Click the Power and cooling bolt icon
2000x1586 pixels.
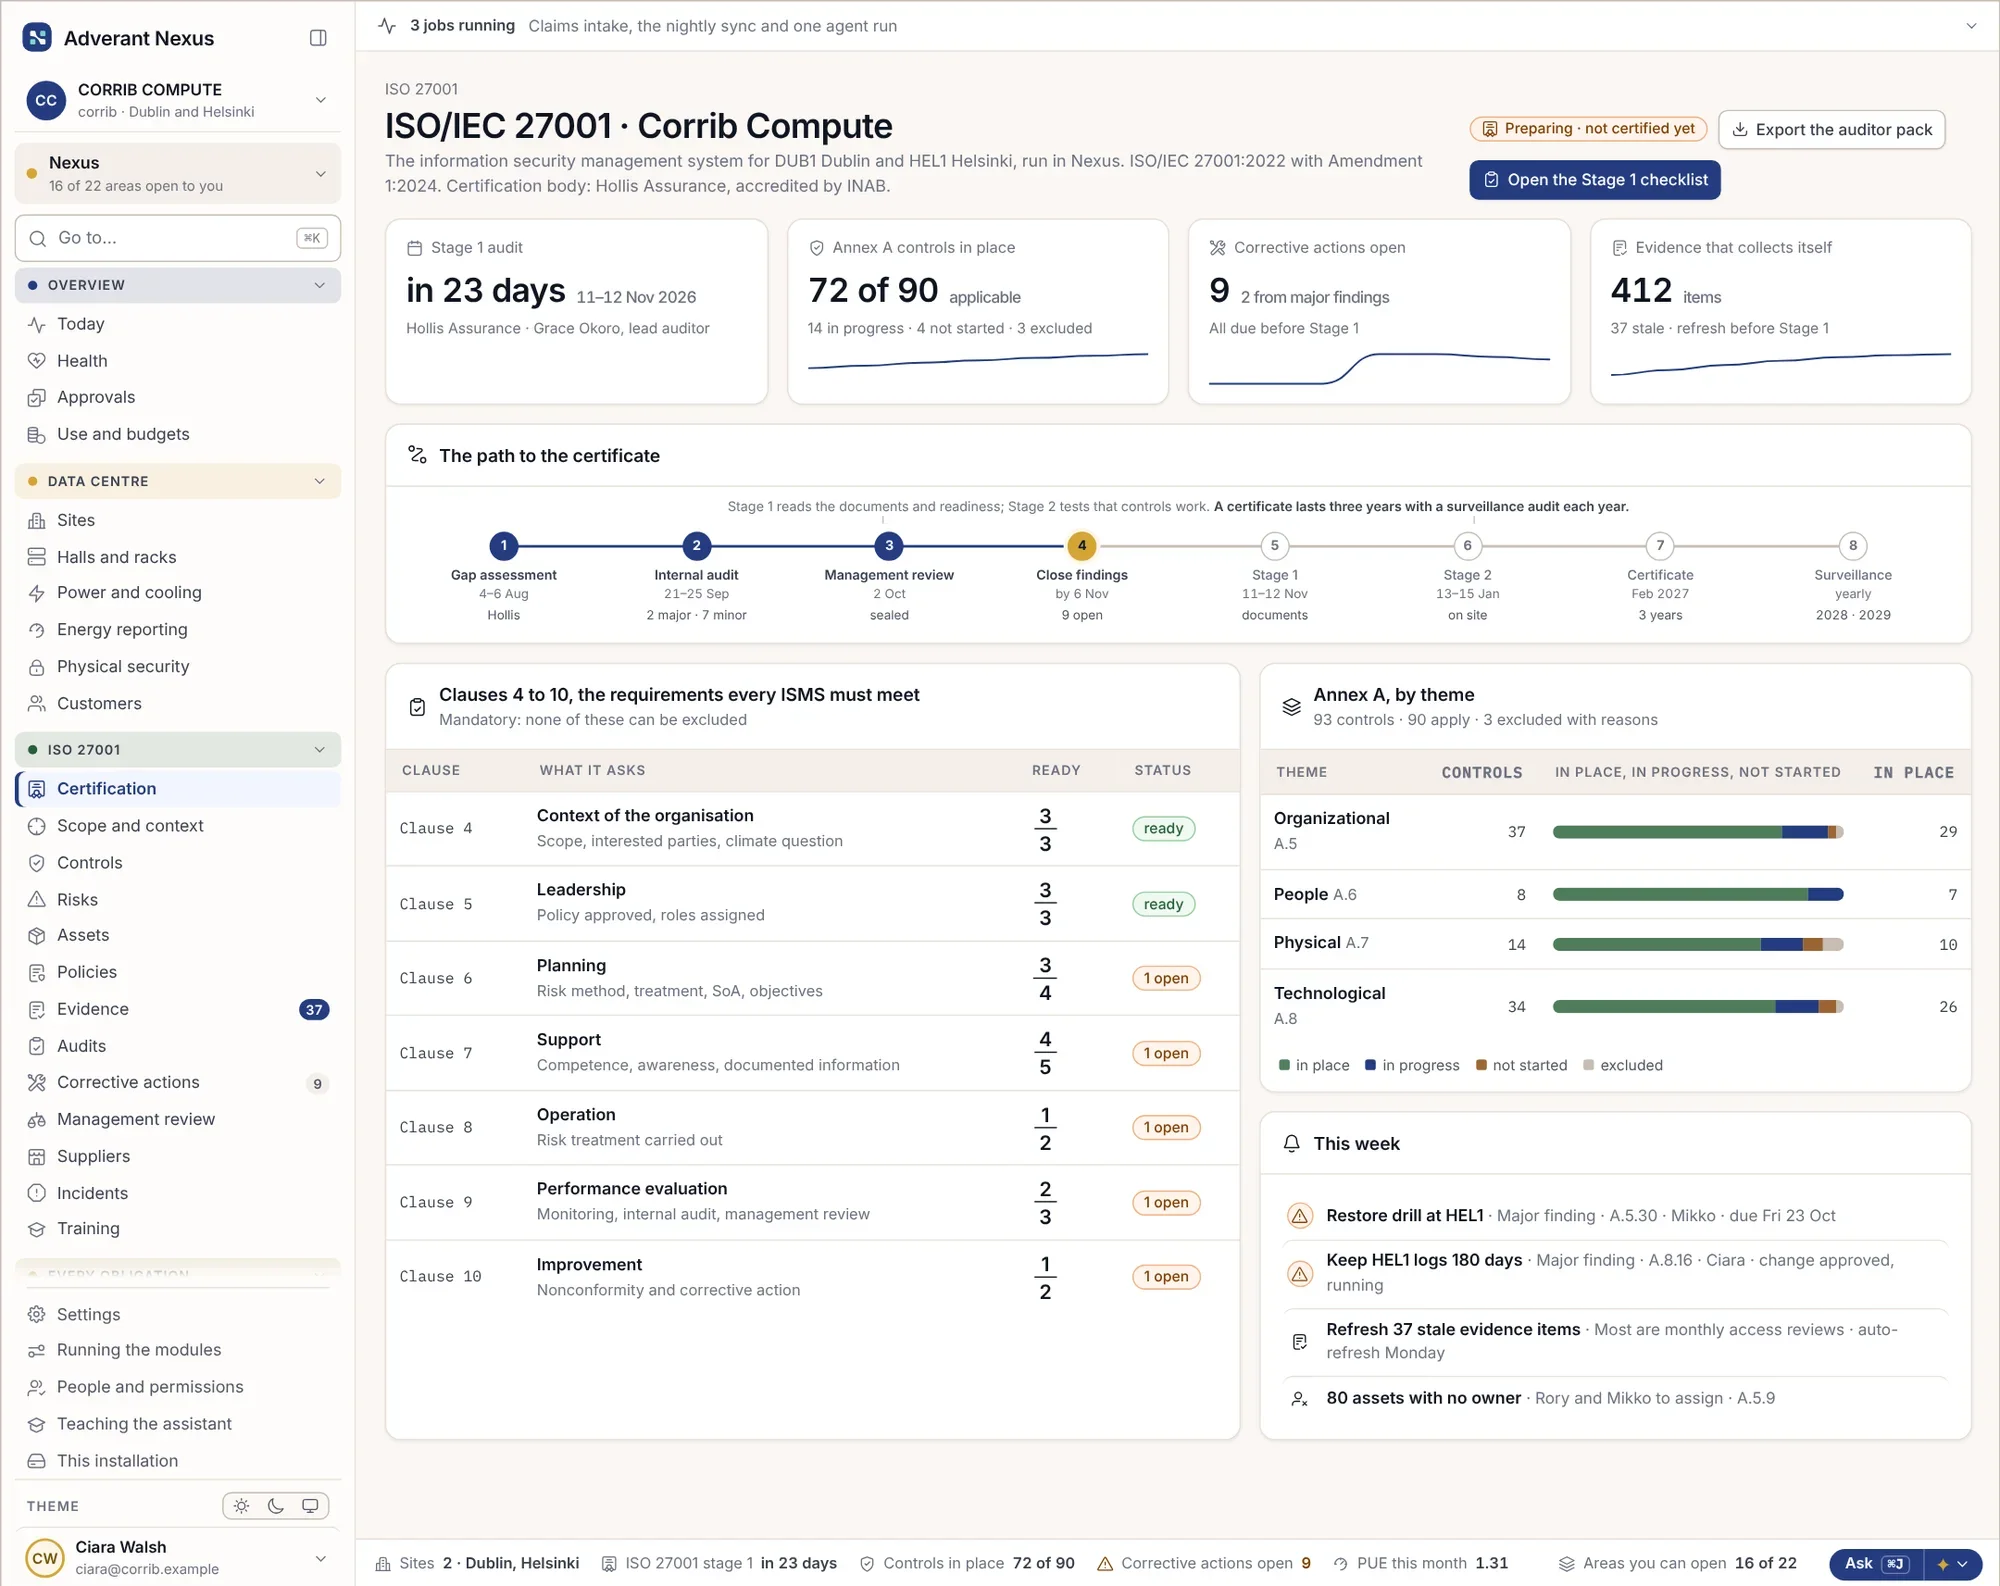[37, 593]
